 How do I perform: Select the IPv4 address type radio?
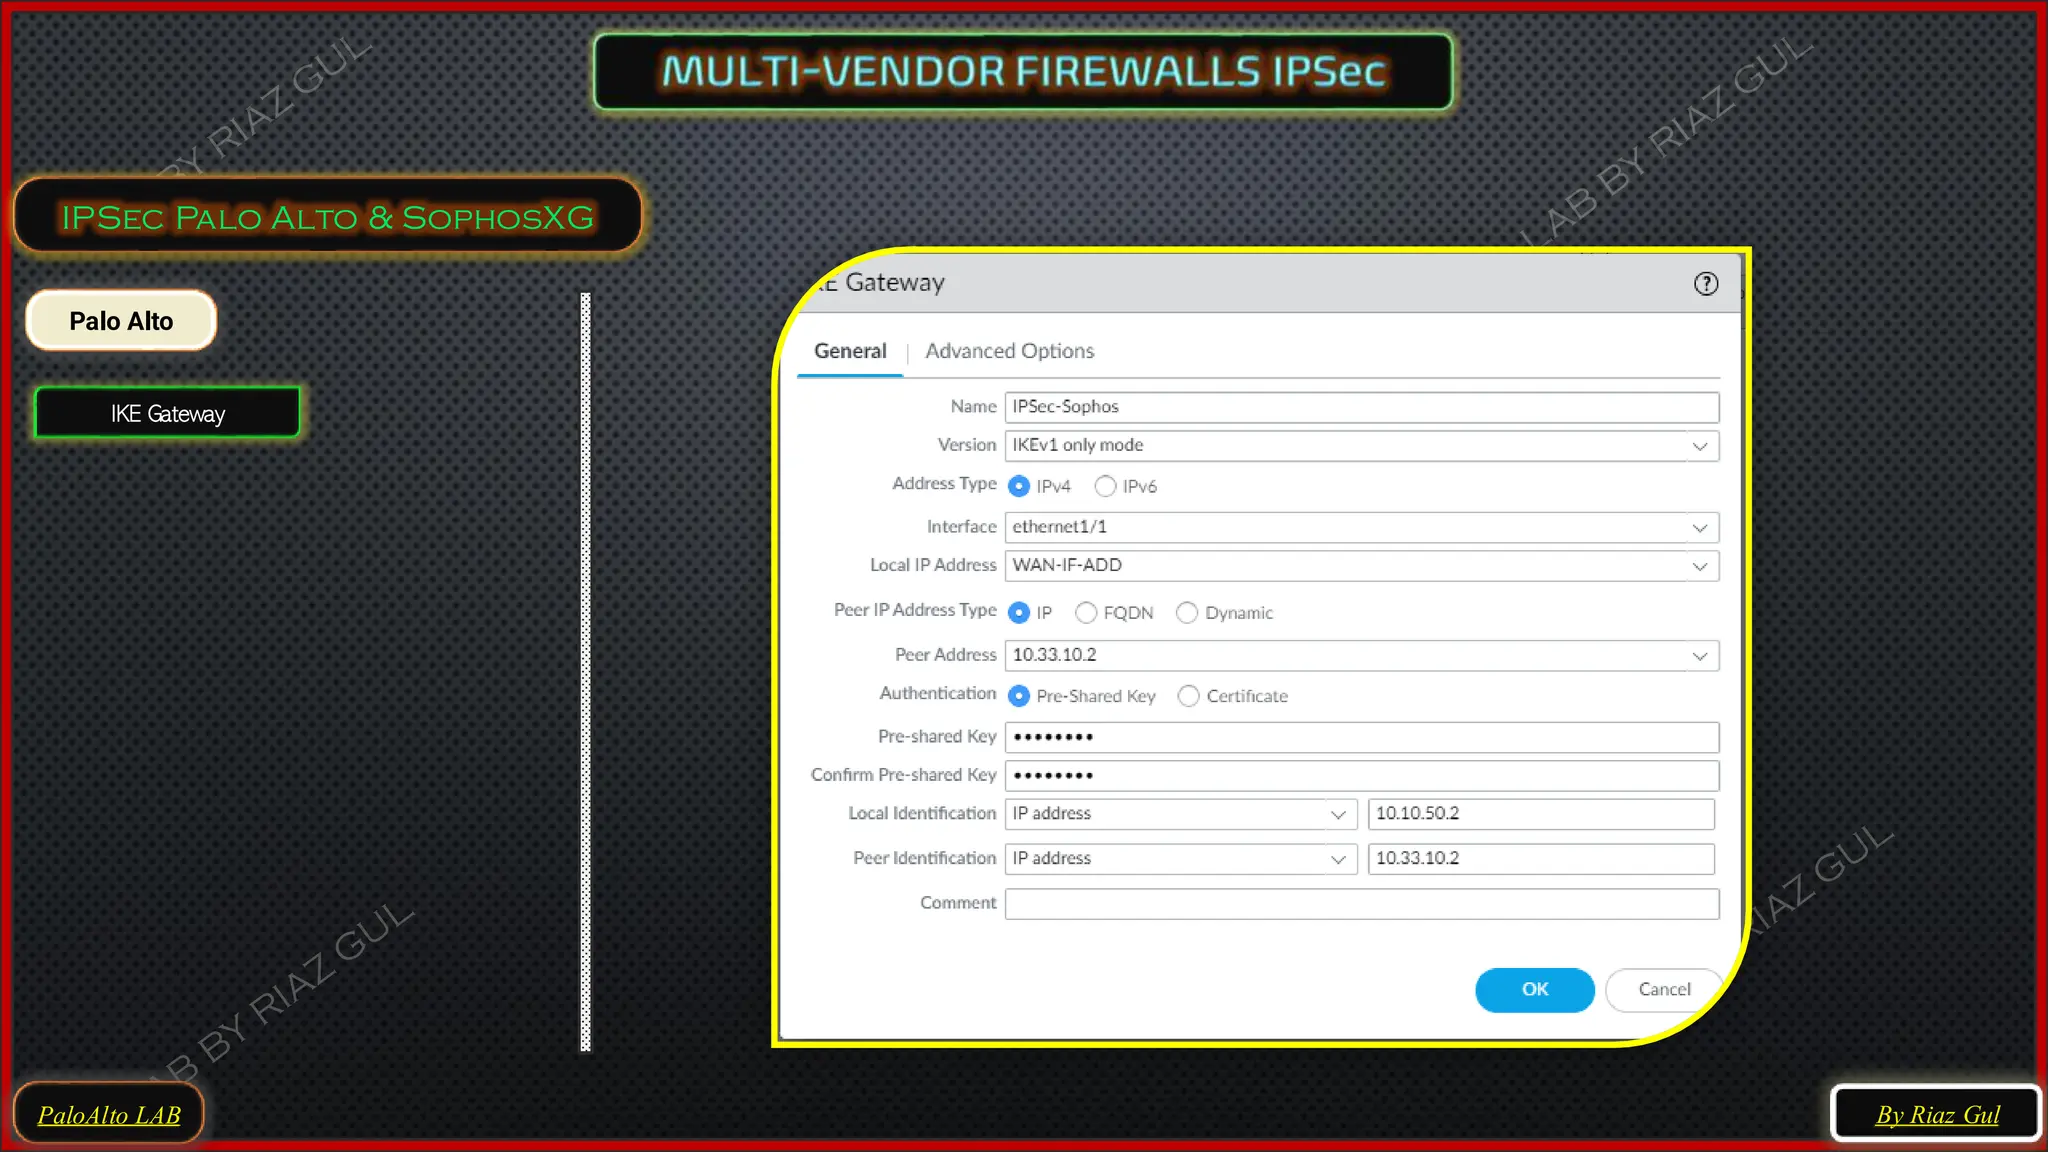(1019, 486)
